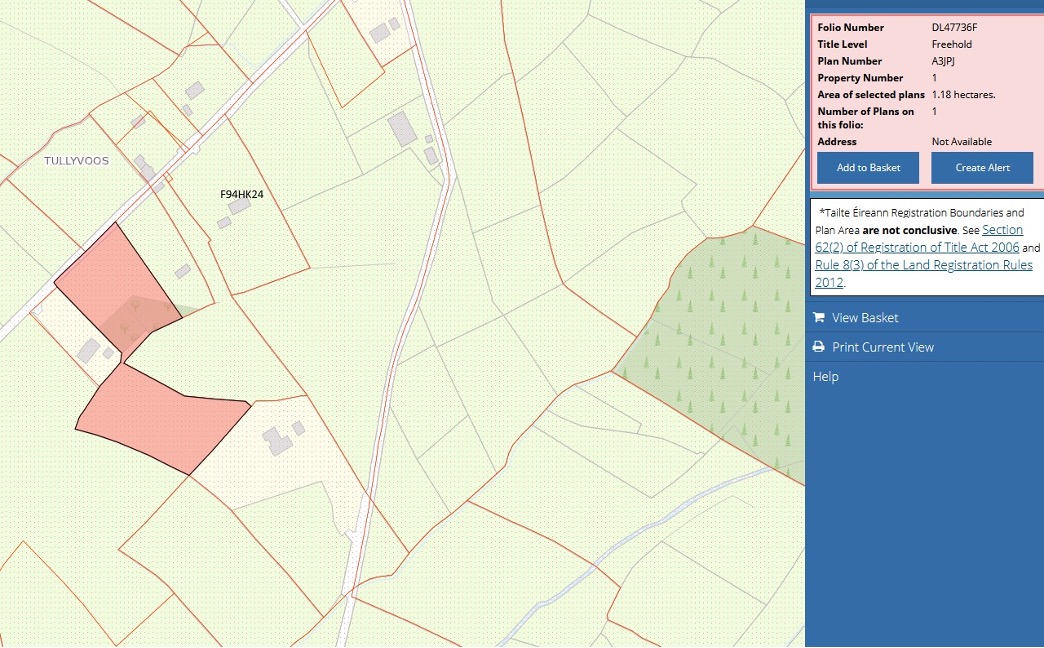1044x648 pixels.
Task: Click the 1.18 hectares area value
Action: click(963, 95)
